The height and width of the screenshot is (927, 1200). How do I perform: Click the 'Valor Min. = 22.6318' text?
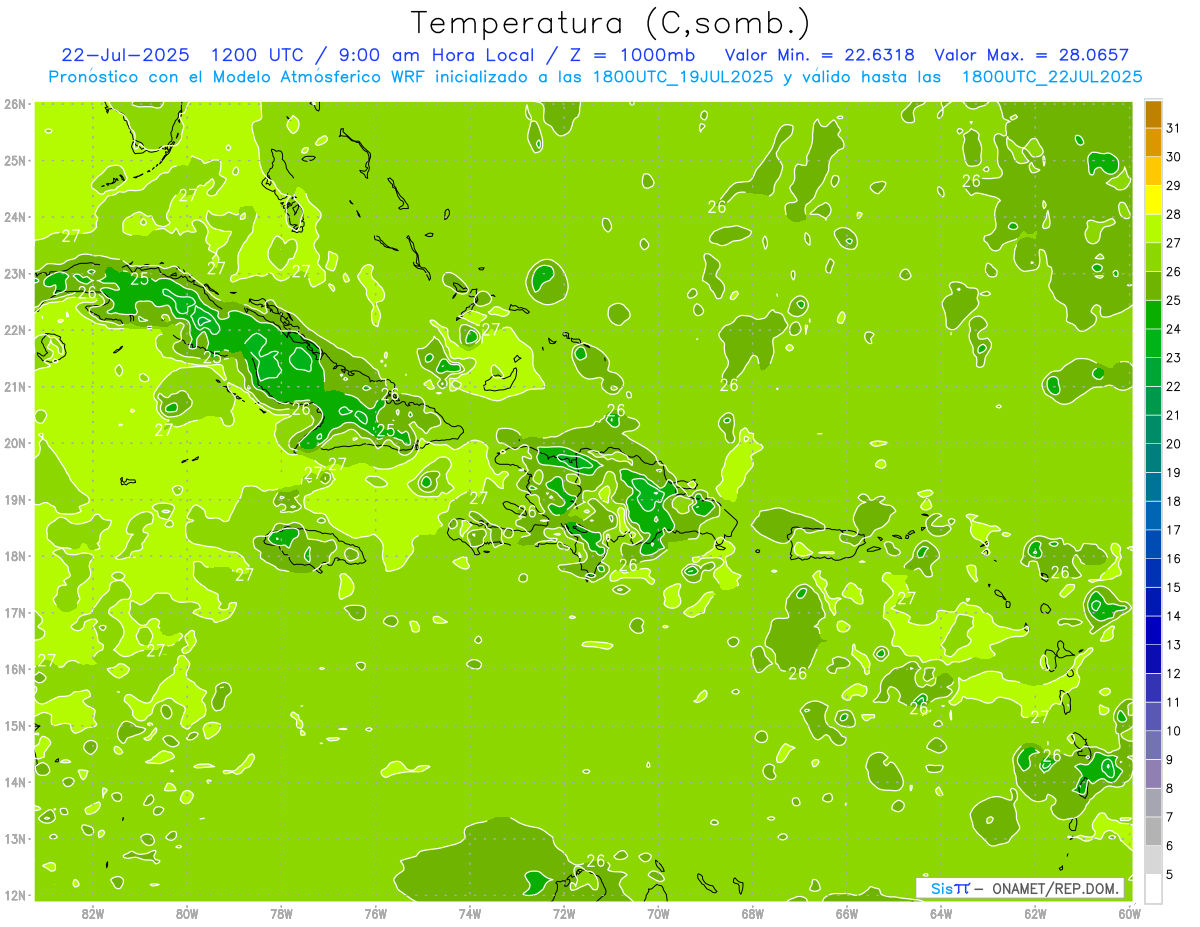pos(818,55)
